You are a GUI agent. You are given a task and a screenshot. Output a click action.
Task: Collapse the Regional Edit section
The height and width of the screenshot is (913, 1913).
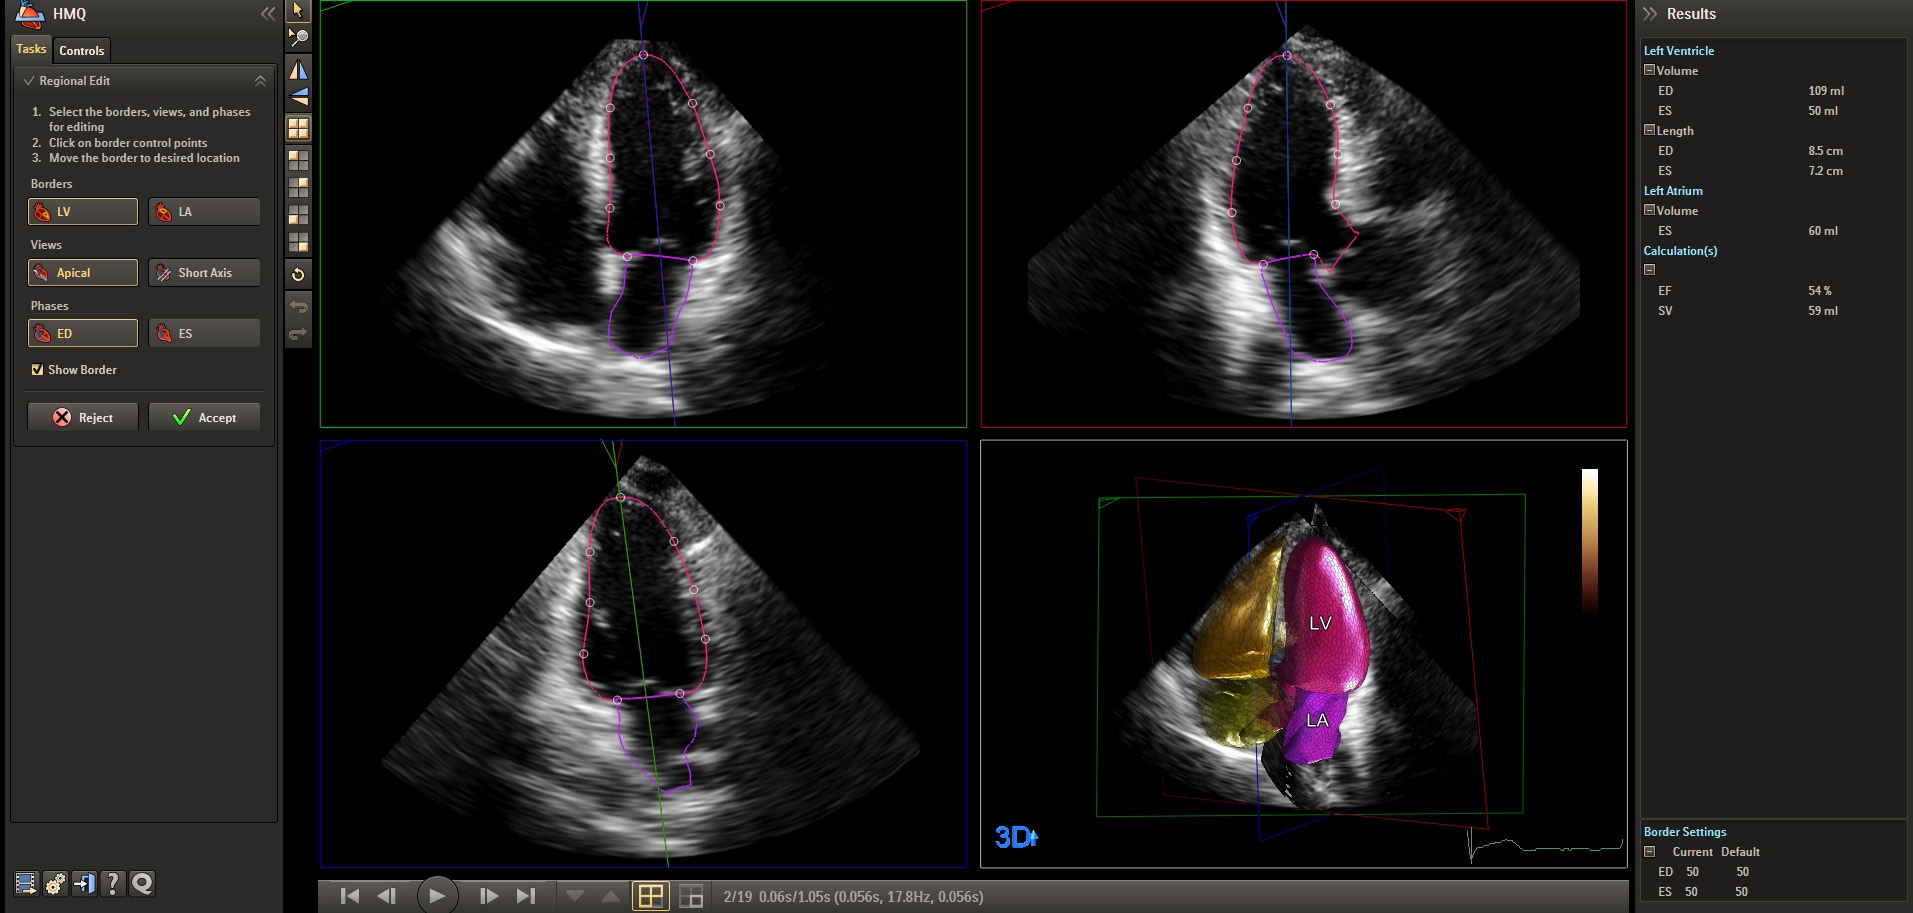pyautogui.click(x=260, y=81)
